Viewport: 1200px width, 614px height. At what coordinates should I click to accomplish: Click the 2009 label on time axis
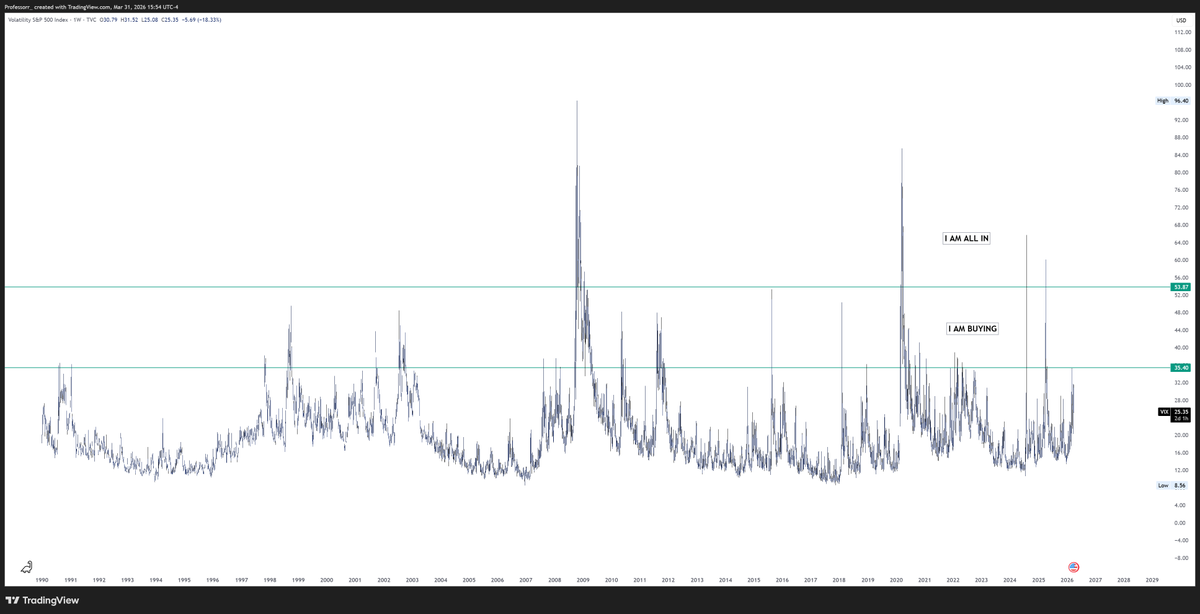tap(582, 579)
